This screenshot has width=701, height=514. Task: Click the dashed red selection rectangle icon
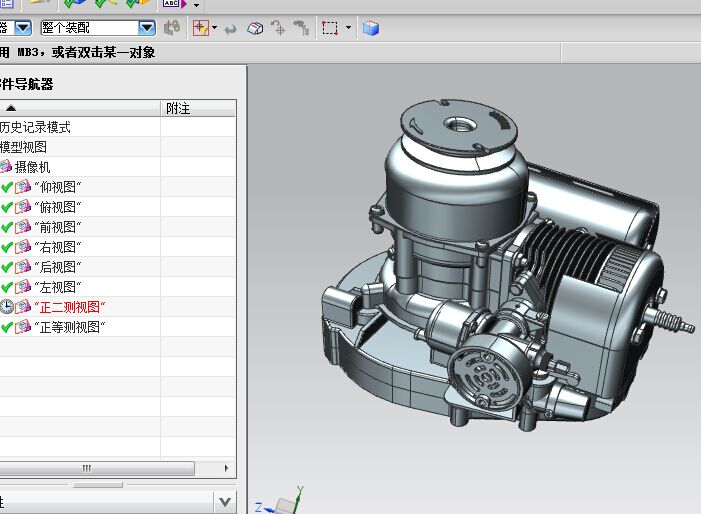coord(329,29)
